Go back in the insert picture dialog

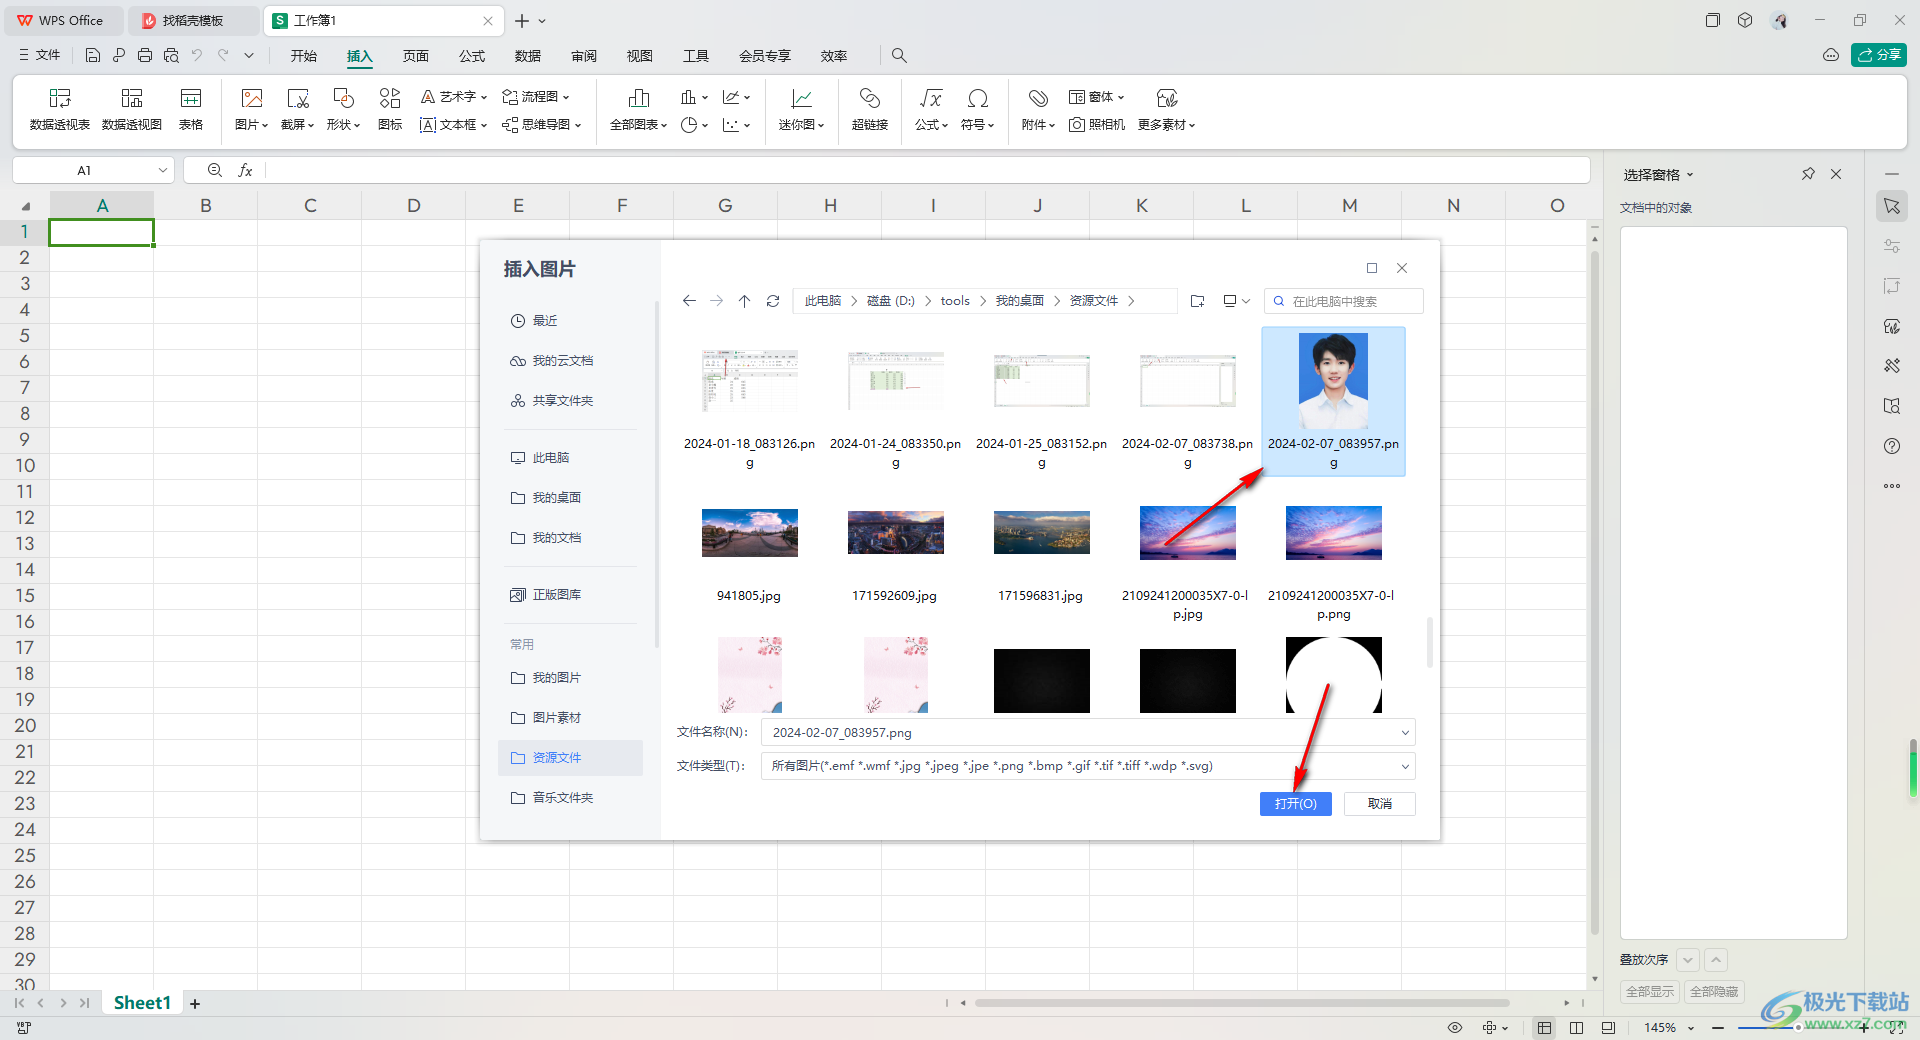pyautogui.click(x=689, y=301)
